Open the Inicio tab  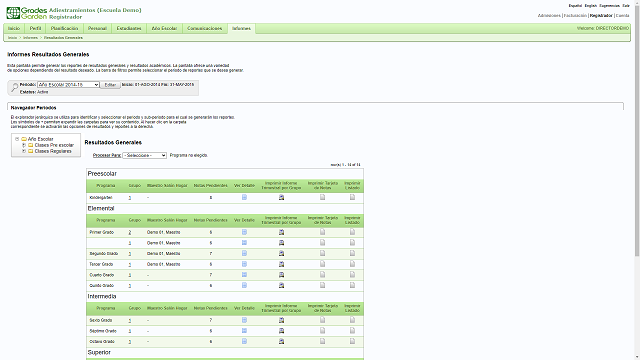(x=14, y=29)
